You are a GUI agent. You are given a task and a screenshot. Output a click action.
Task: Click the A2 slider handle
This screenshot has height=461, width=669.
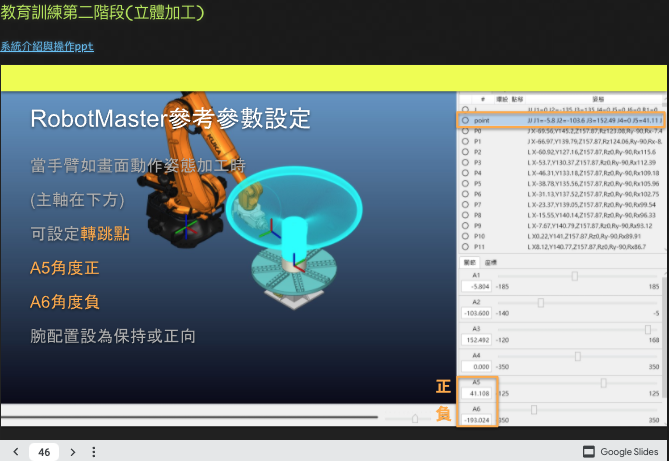(x=541, y=303)
